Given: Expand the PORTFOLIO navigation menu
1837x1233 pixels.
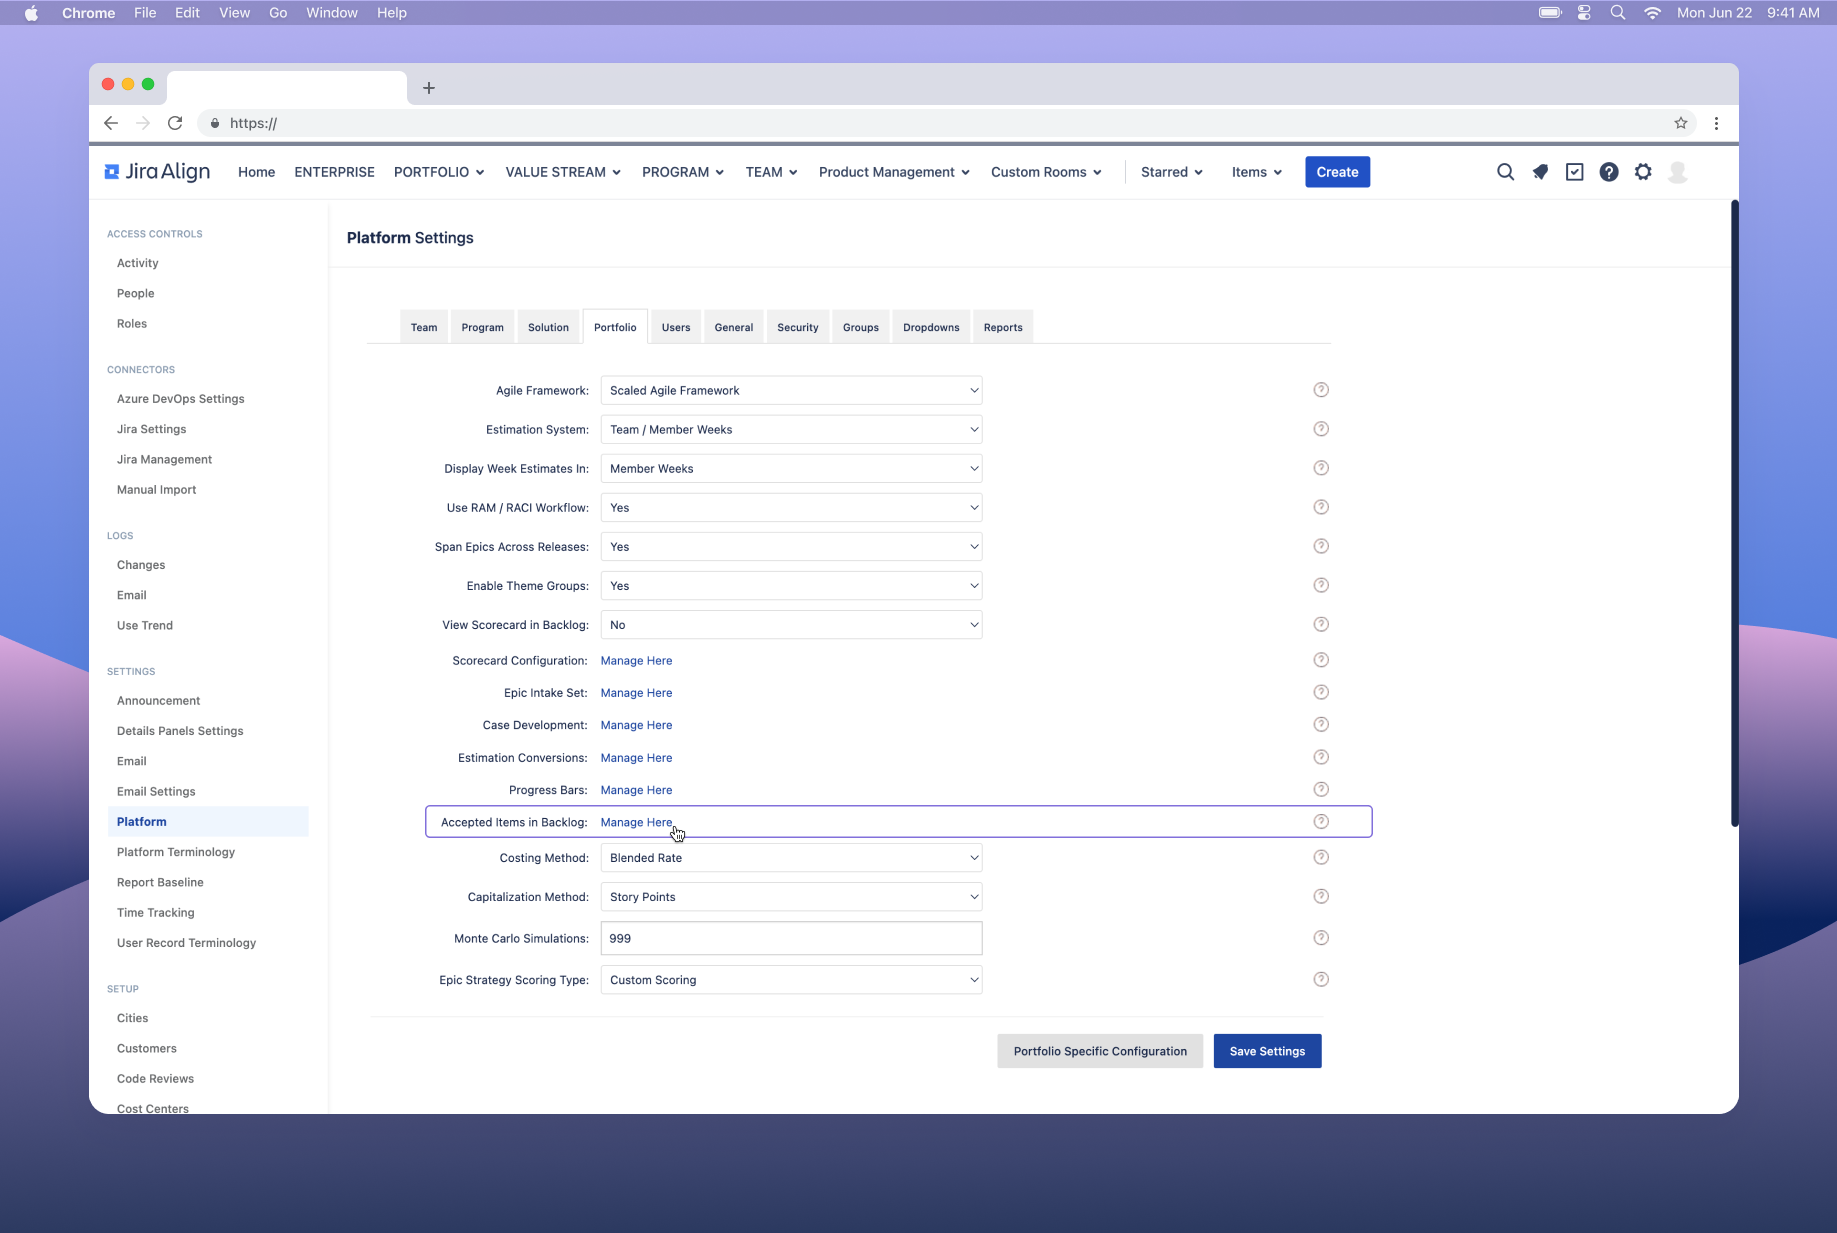Looking at the screenshot, I should pyautogui.click(x=439, y=172).
